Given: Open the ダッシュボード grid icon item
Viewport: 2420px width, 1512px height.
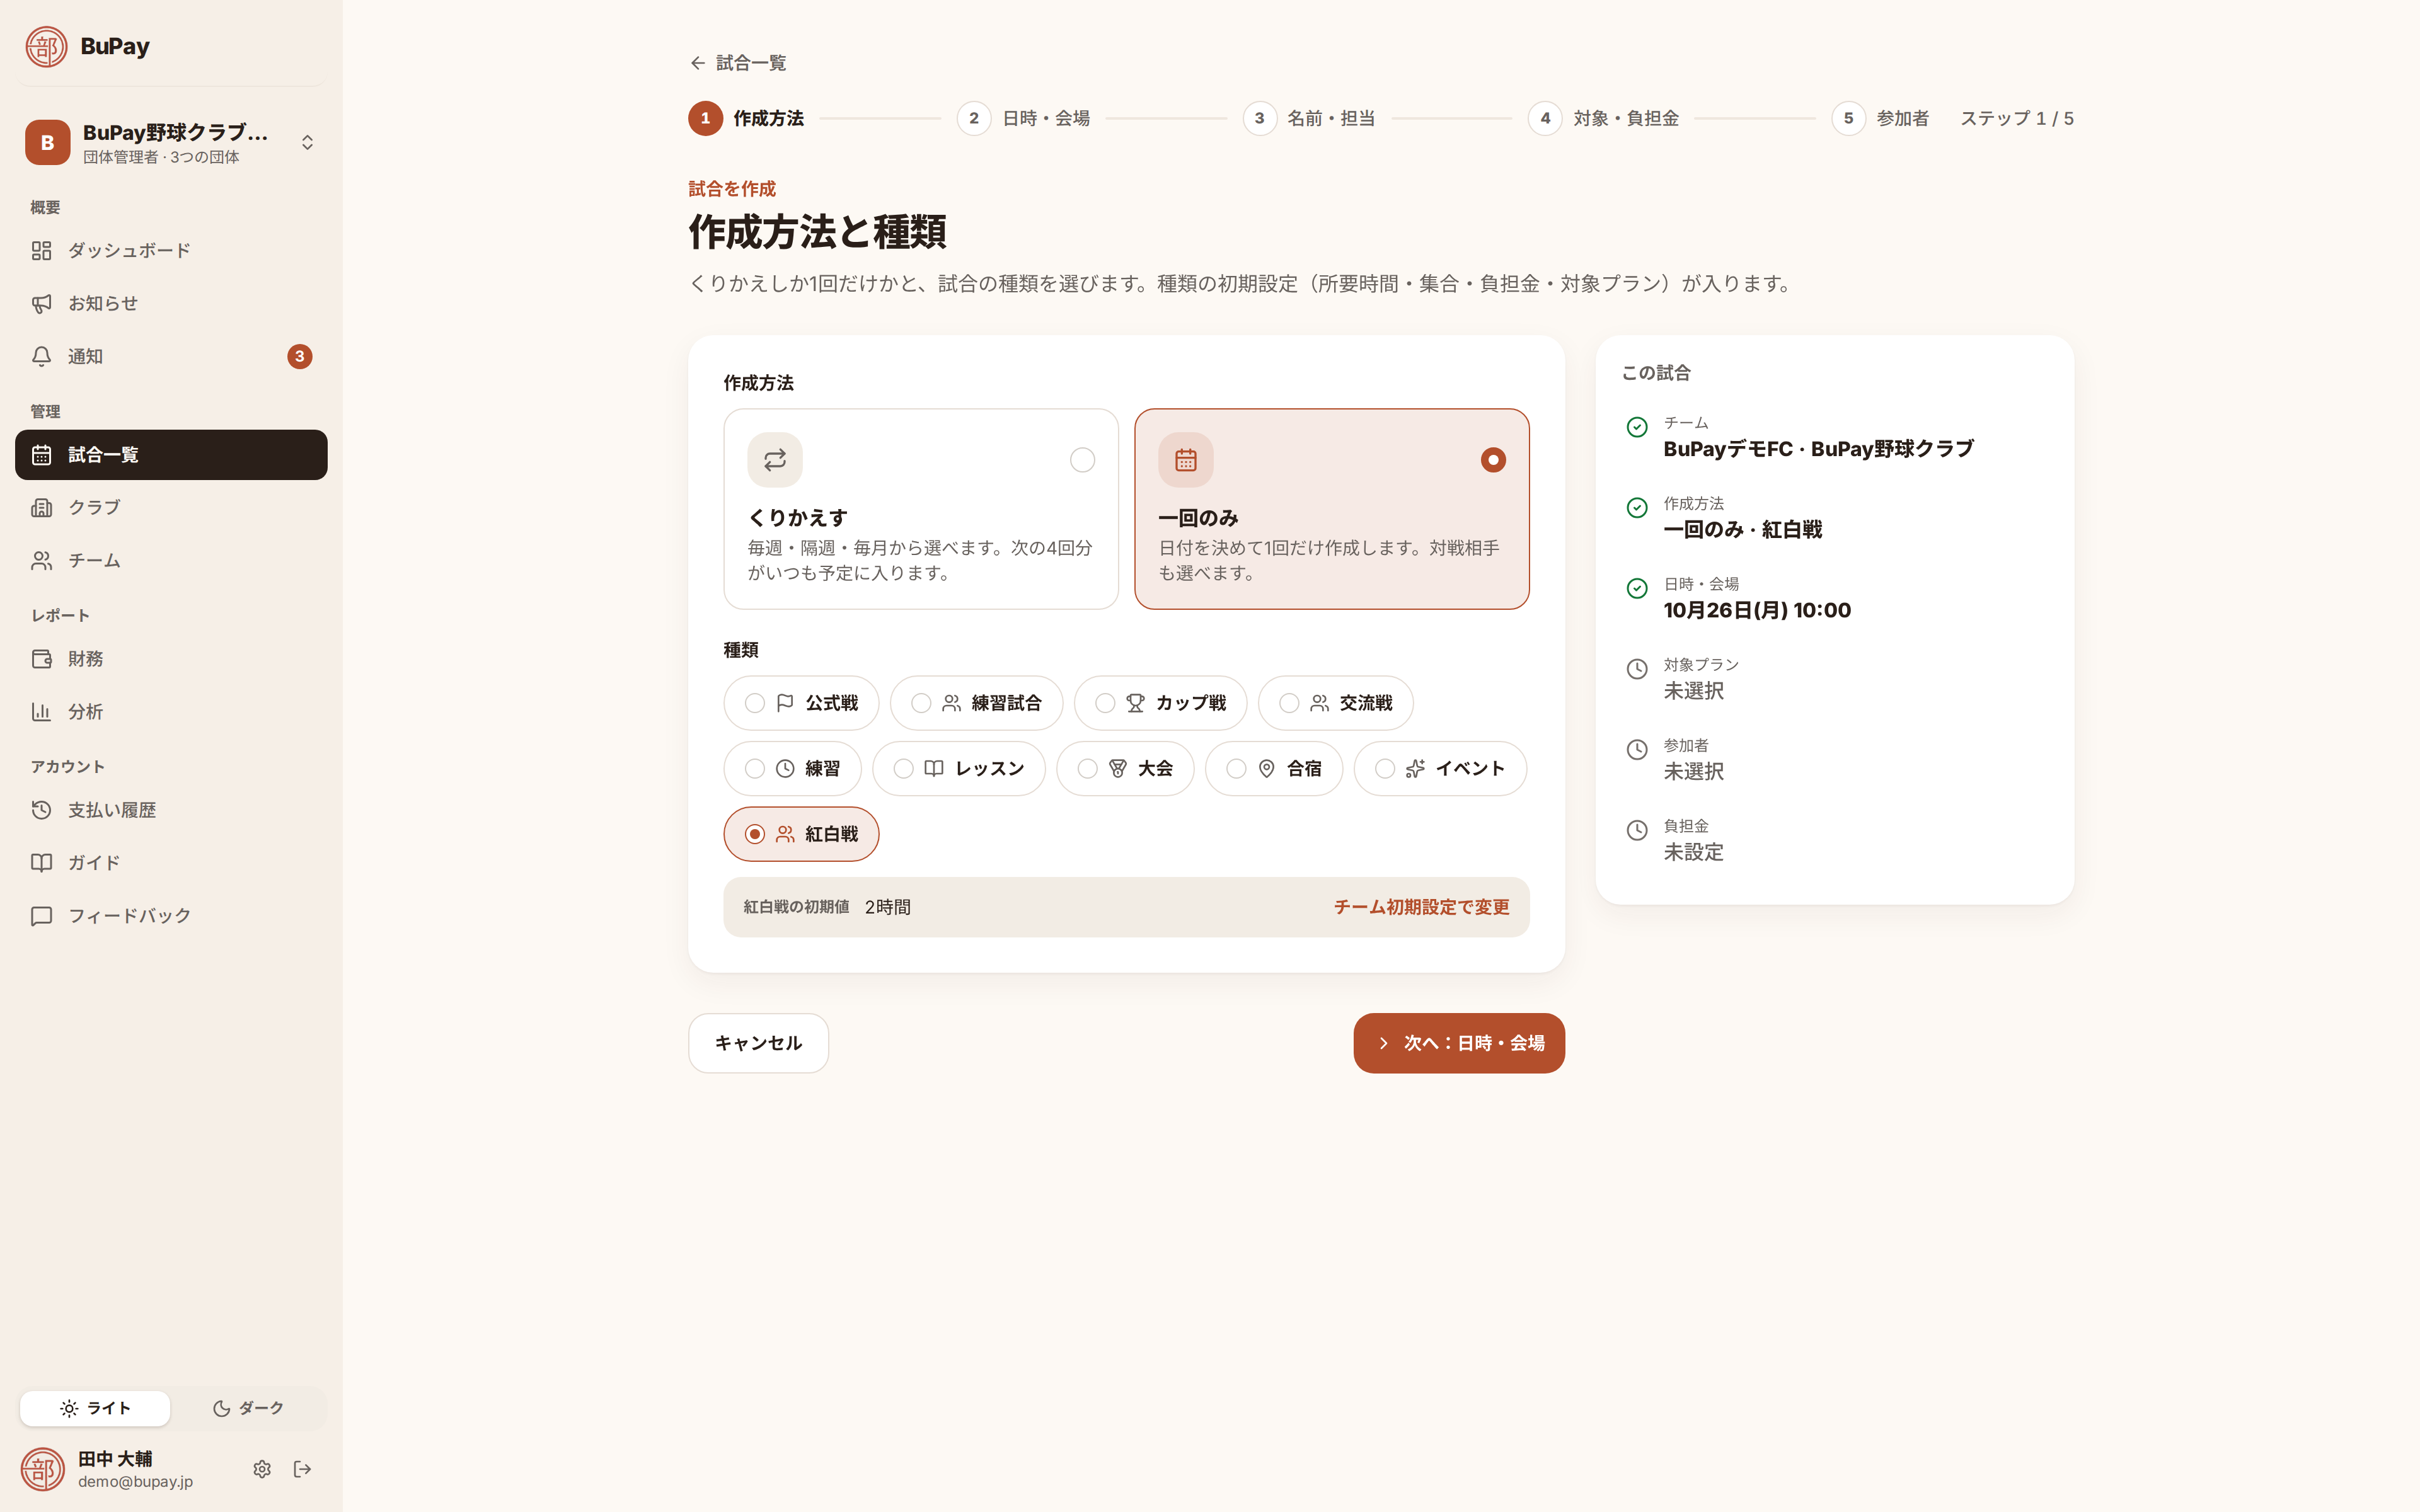Looking at the screenshot, I should (171, 250).
